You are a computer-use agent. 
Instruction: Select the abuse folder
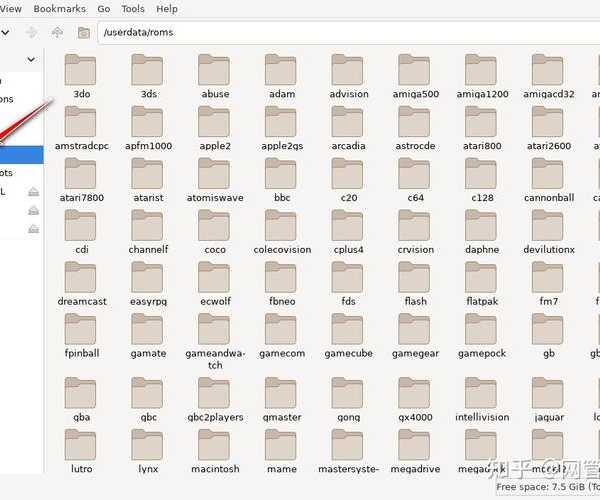click(215, 77)
